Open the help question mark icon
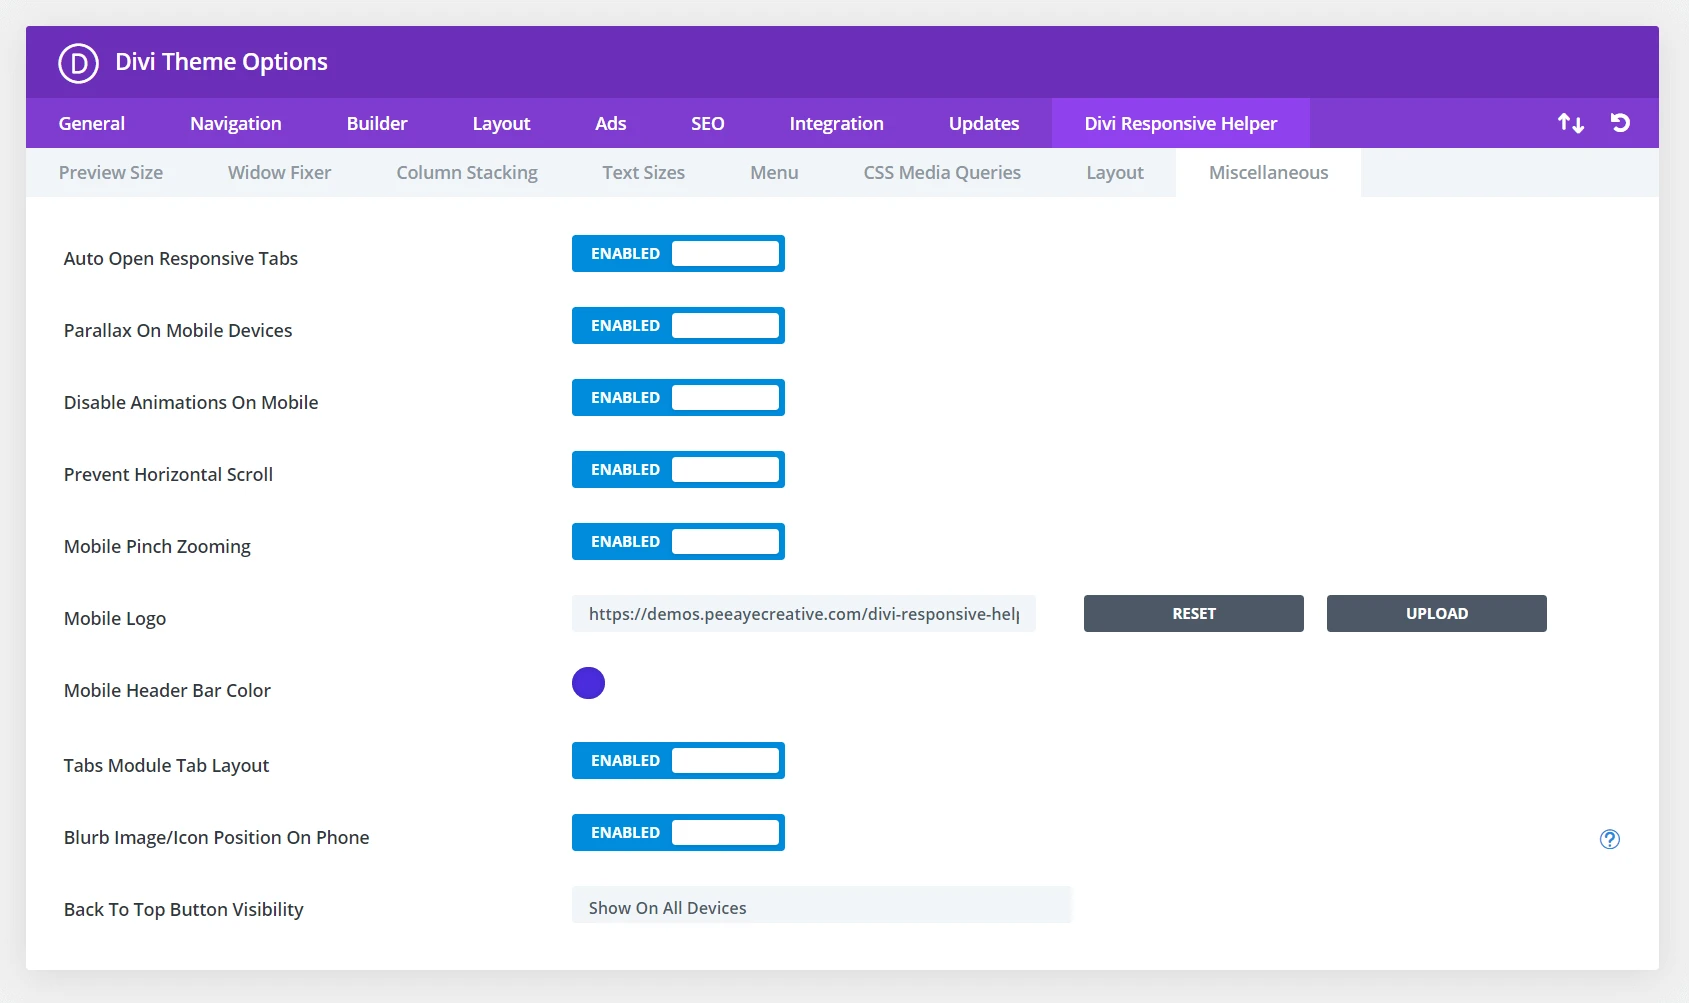 [1609, 839]
